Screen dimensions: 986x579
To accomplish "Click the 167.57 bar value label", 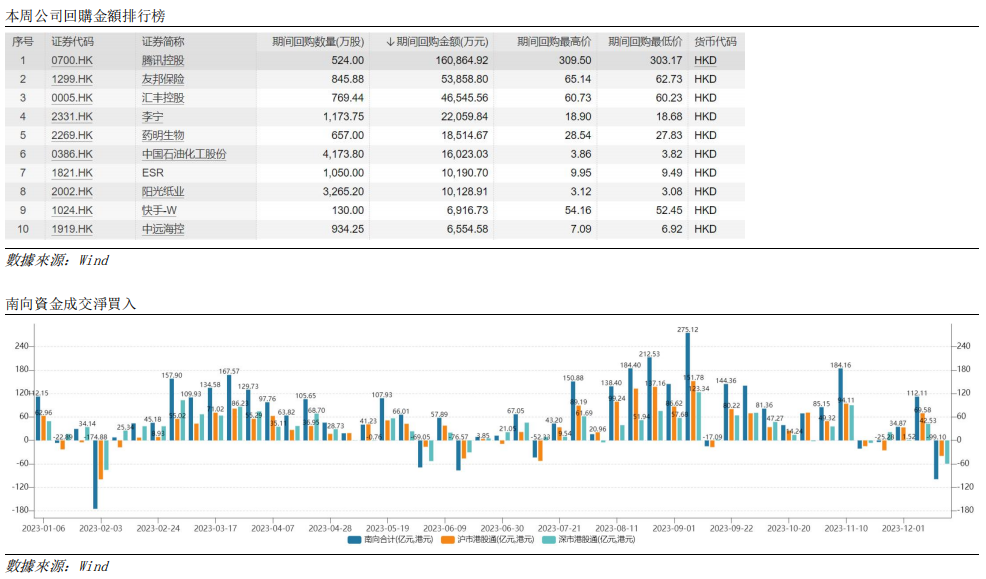I will pyautogui.click(x=229, y=372).
